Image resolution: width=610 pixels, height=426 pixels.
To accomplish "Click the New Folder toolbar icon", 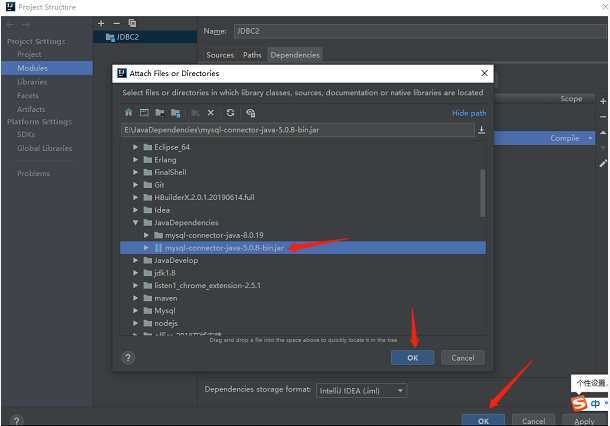I will [195, 113].
